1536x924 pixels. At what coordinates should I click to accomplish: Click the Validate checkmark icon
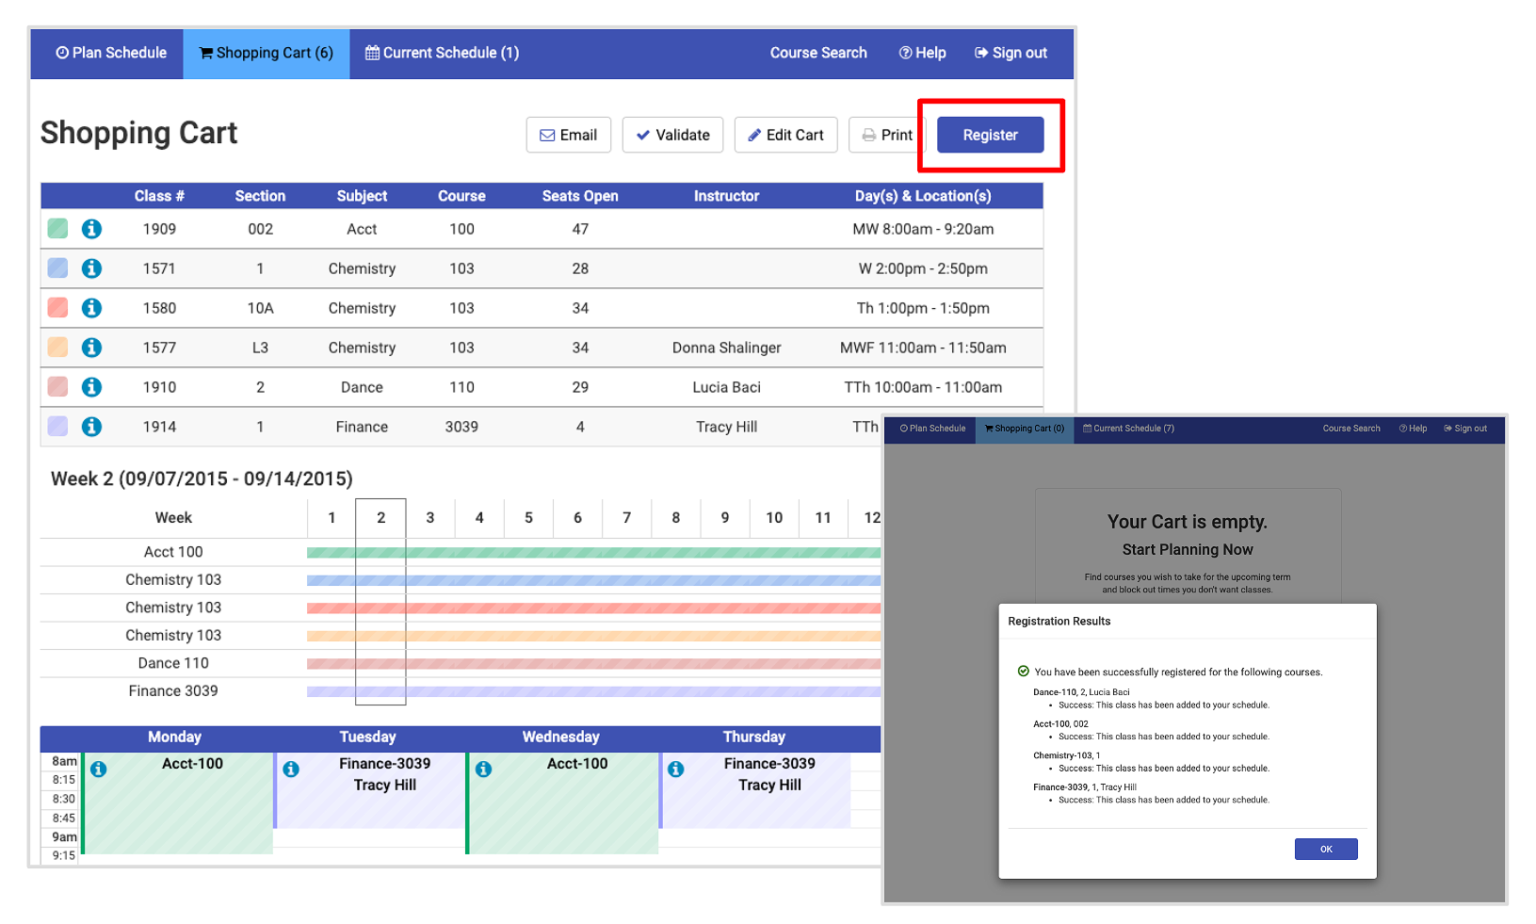click(x=645, y=135)
